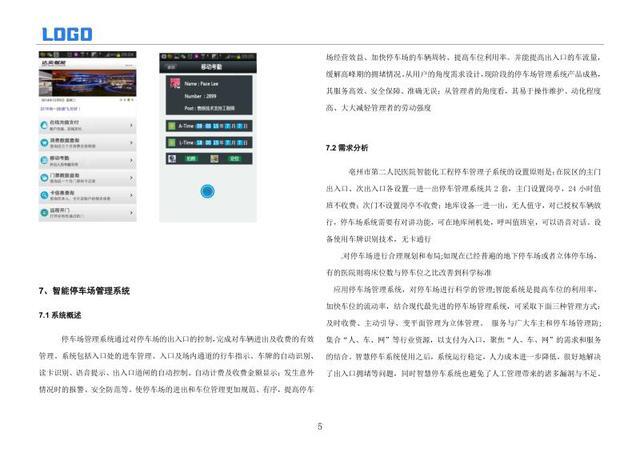Tap the city night banner image in left phone

click(x=87, y=83)
